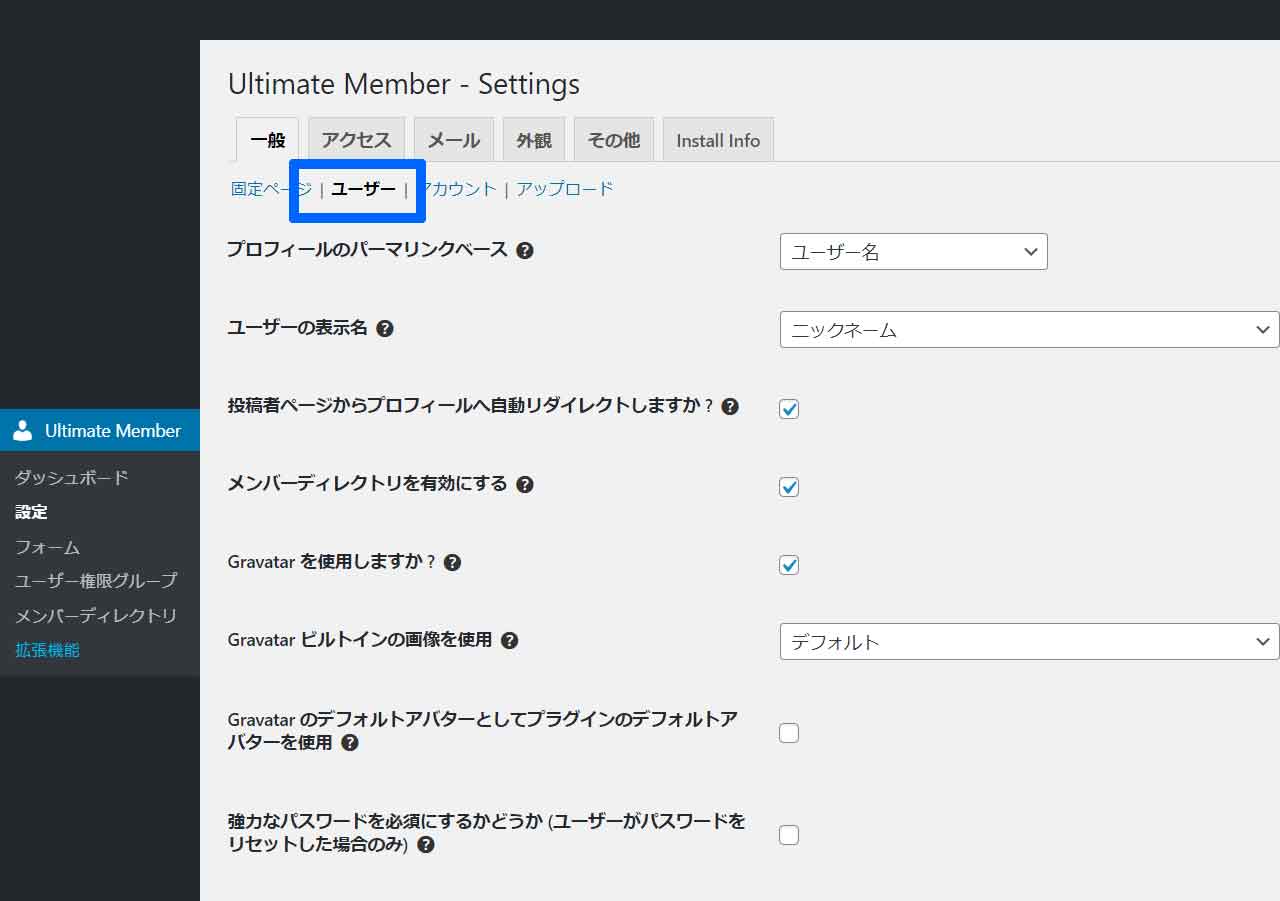Expand the ニックネーム display name dropdown
Screen dimensions: 1280x901
point(1030,330)
